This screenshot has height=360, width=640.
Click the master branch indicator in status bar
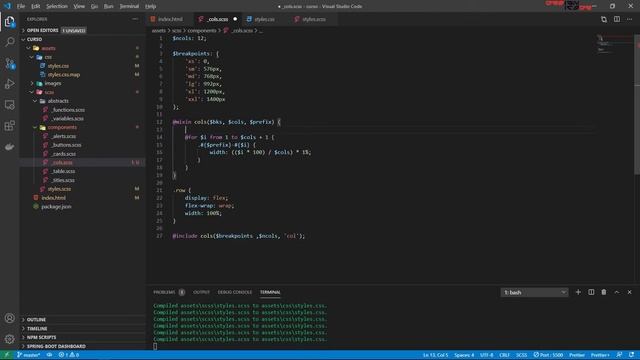click(29, 355)
